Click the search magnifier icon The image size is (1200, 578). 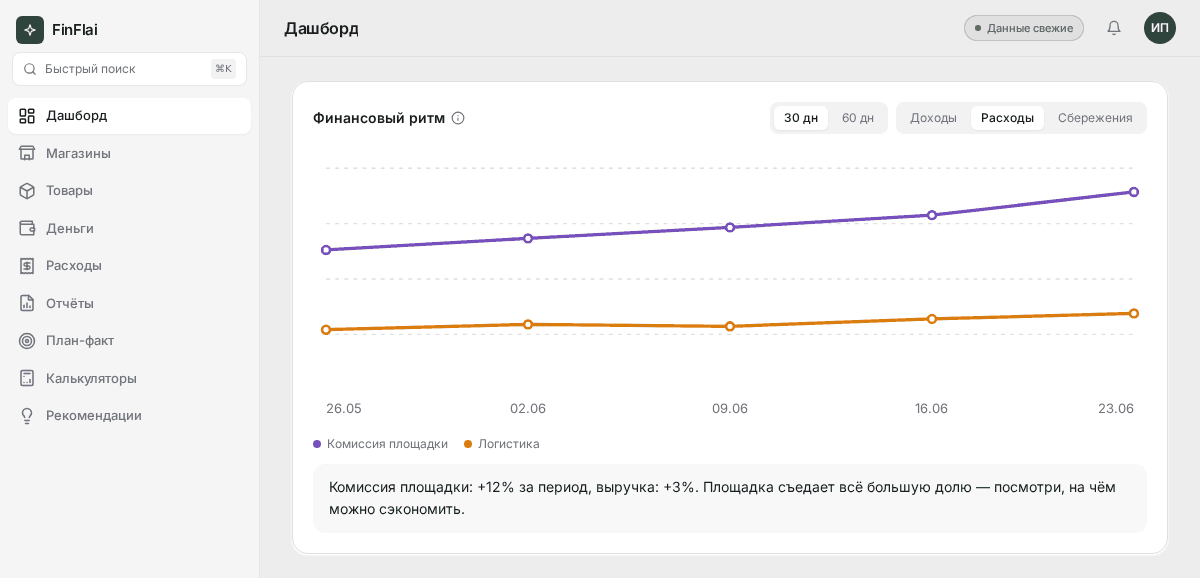[30, 69]
